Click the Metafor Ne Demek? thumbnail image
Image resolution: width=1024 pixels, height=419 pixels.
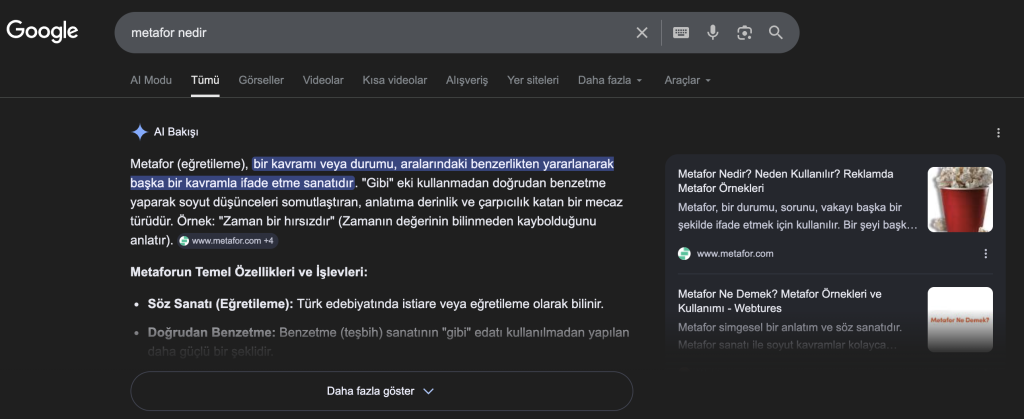click(960, 320)
